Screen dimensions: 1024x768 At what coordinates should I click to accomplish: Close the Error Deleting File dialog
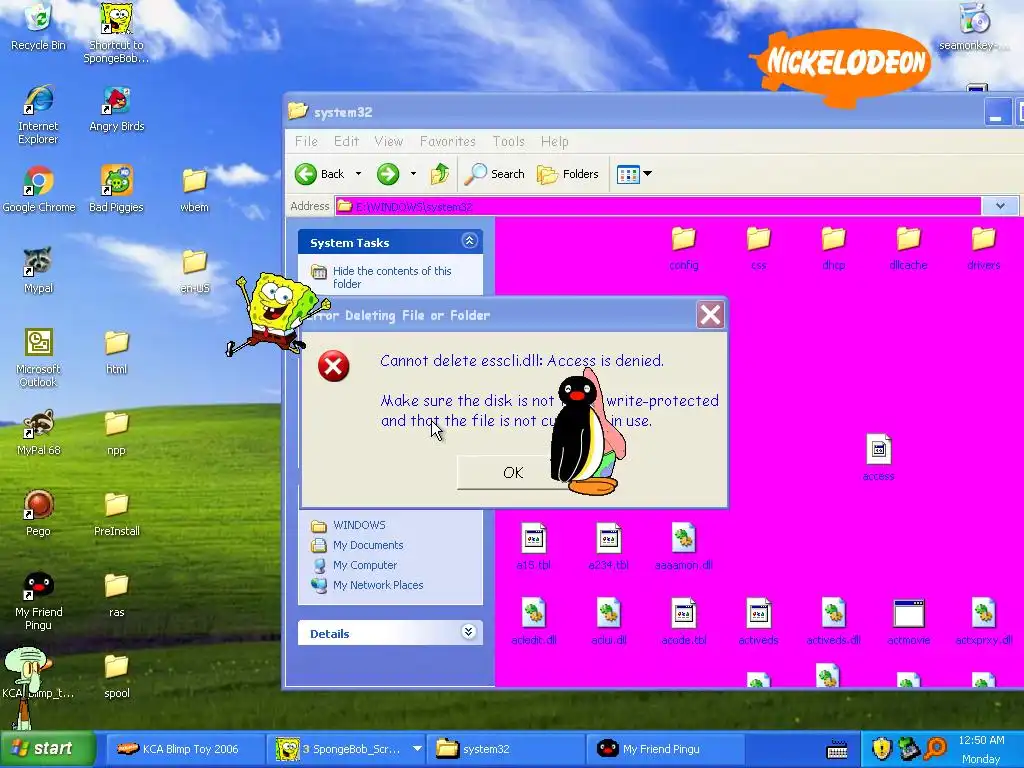(x=710, y=315)
